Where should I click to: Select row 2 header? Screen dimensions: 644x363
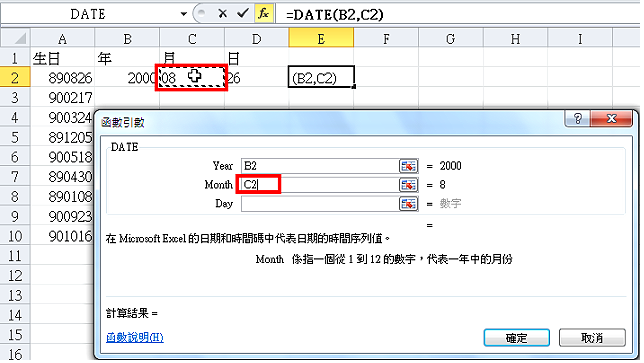point(15,78)
